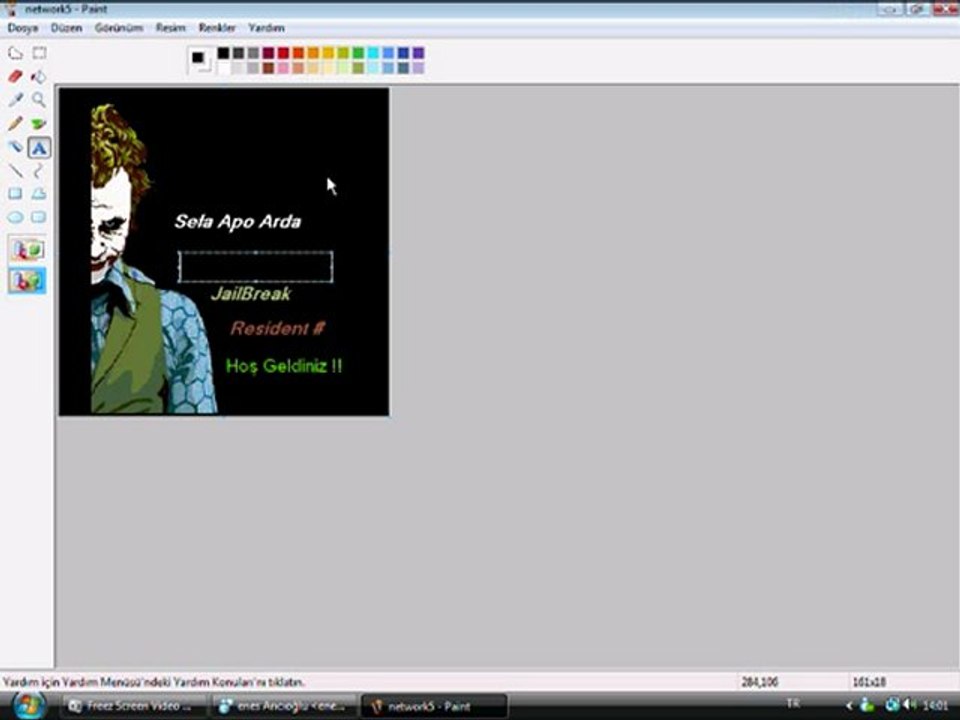Viewport: 960px width, 720px height.
Task: Select the Airbrush tool
Action: pos(15,147)
